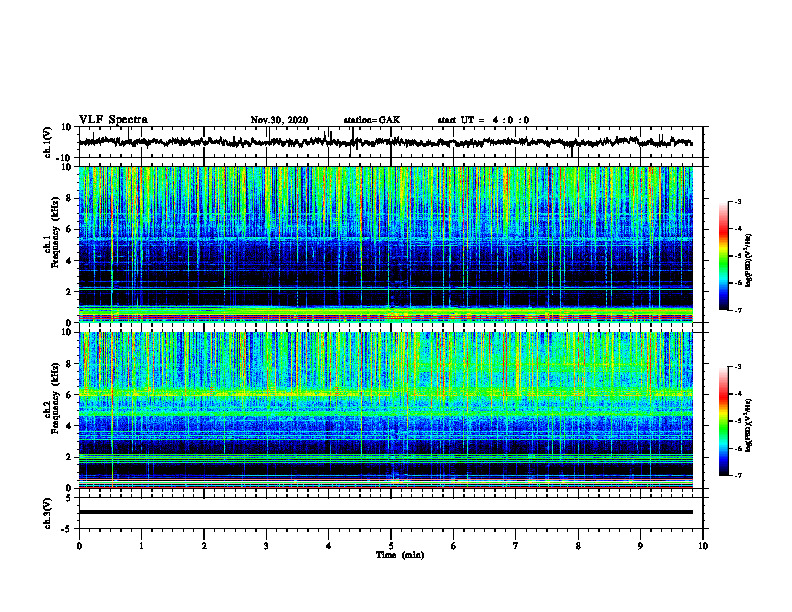This screenshot has width=792, height=612.
Task: Click the 'Time (min)' x-axis label
Action: [400, 555]
